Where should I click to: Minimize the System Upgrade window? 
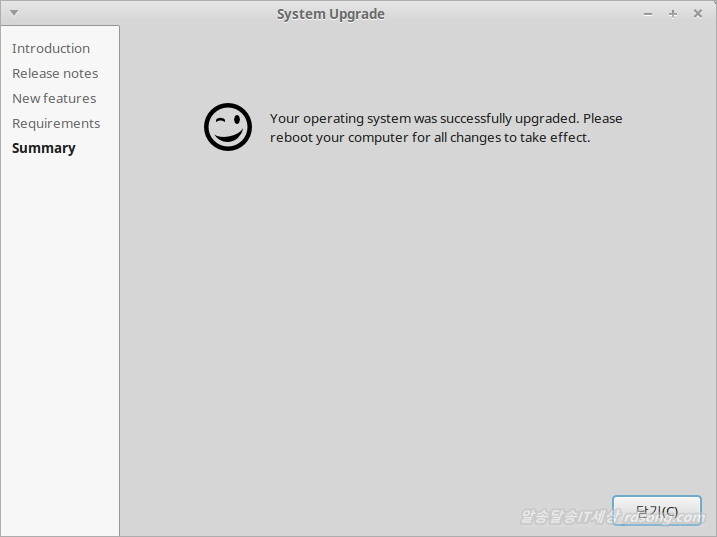(648, 14)
